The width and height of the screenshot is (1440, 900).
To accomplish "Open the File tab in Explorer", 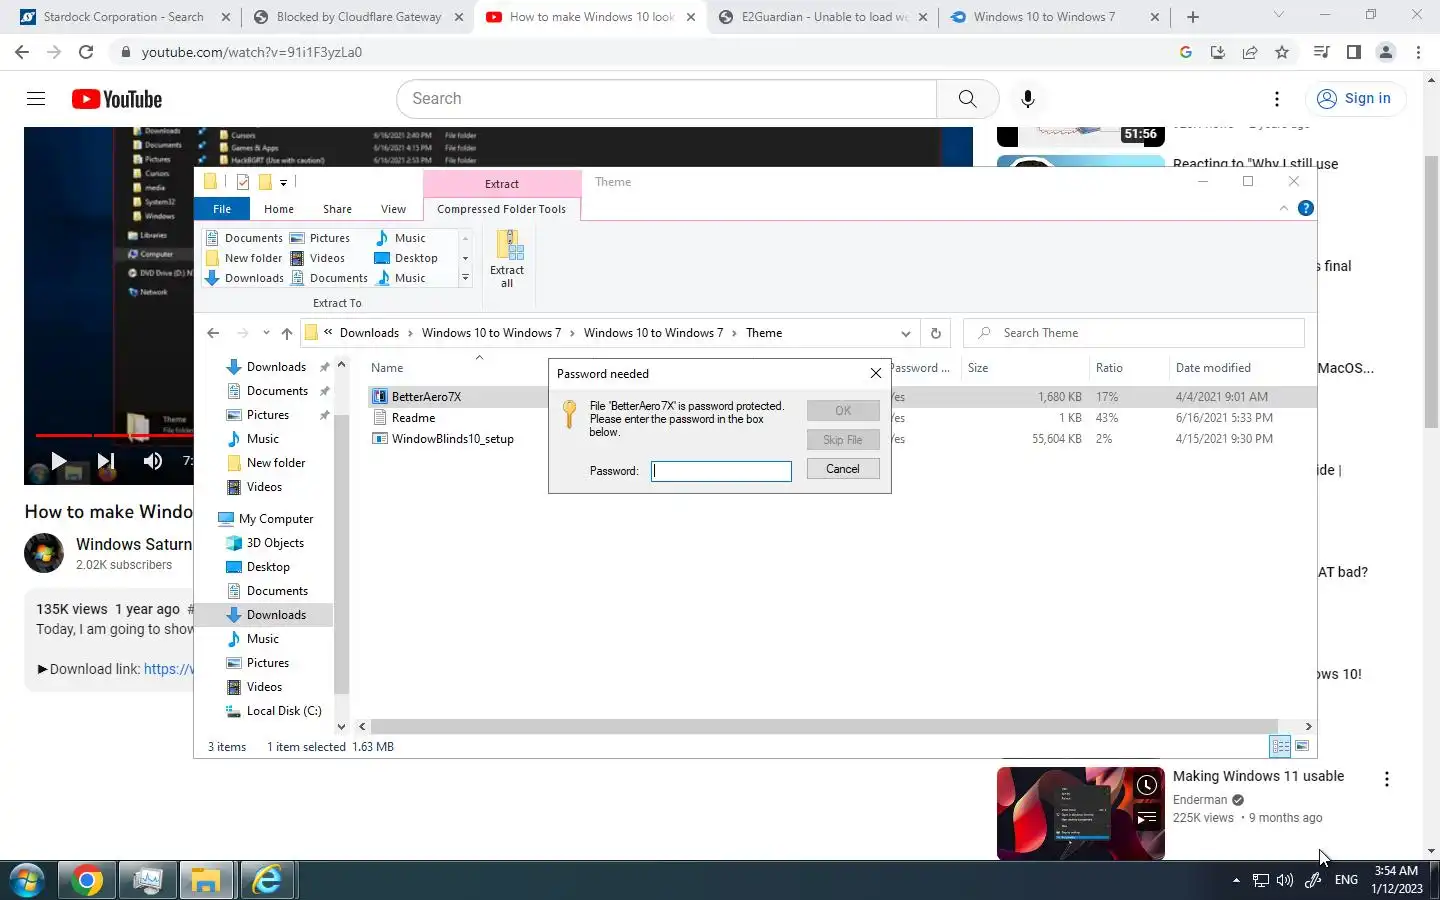I will [222, 209].
